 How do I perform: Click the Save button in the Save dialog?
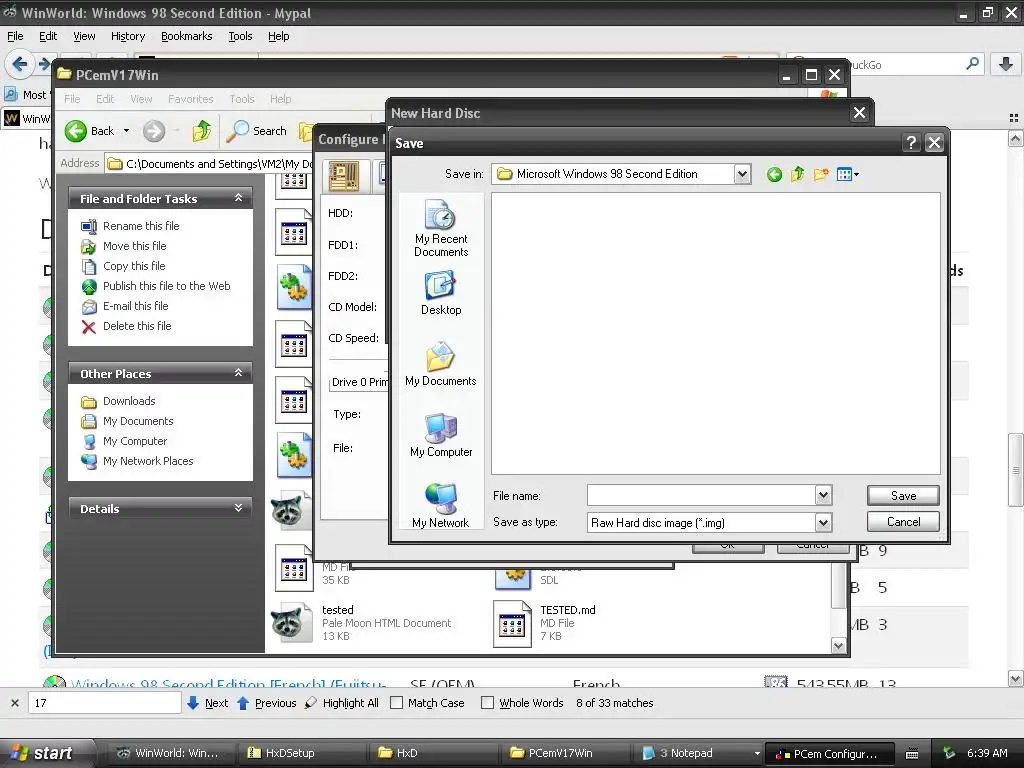(x=903, y=496)
